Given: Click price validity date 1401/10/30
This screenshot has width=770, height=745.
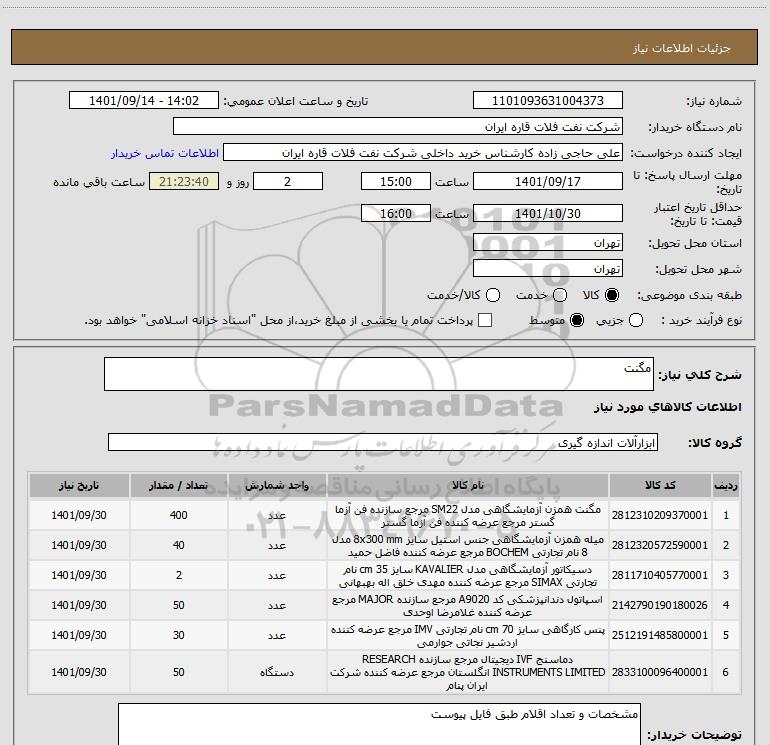Looking at the screenshot, I should (x=548, y=214).
